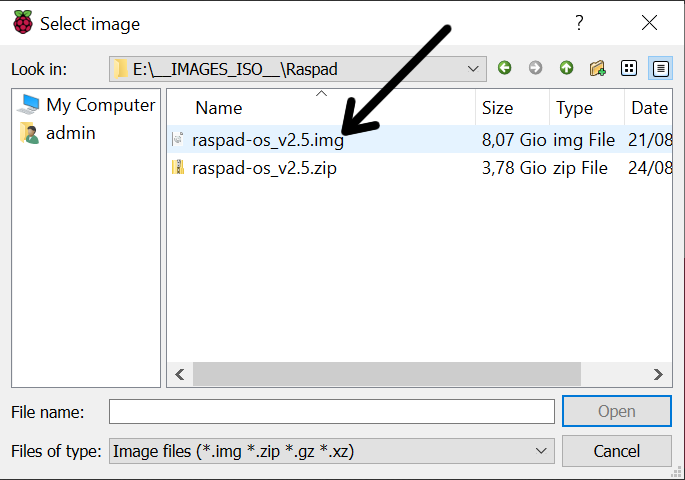Screen dimensions: 685x480
Task: Click the admin user folder icon
Action: [x=29, y=133]
